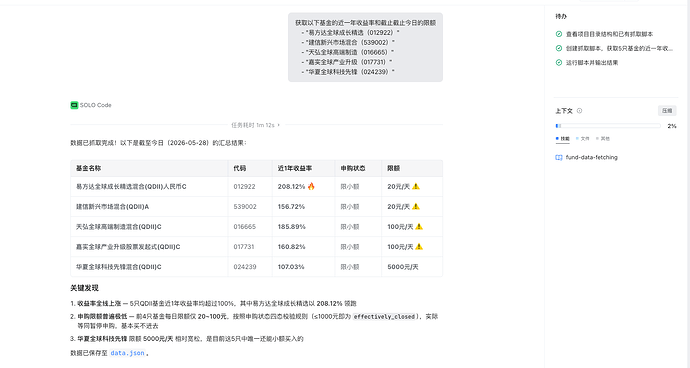Click fund name 华夏全球科技先锋混合(QDII)C
This screenshot has height=368, width=690.
click(119, 267)
